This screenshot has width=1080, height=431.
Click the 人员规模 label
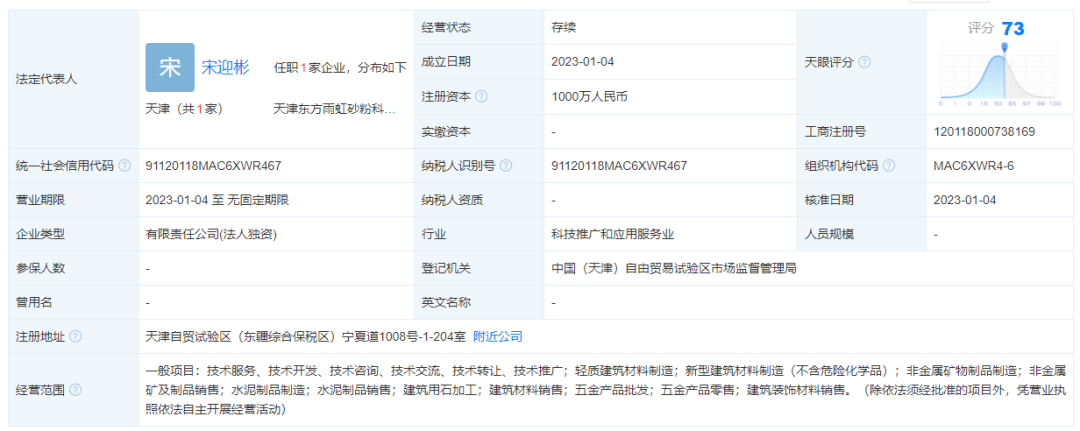[x=829, y=234]
